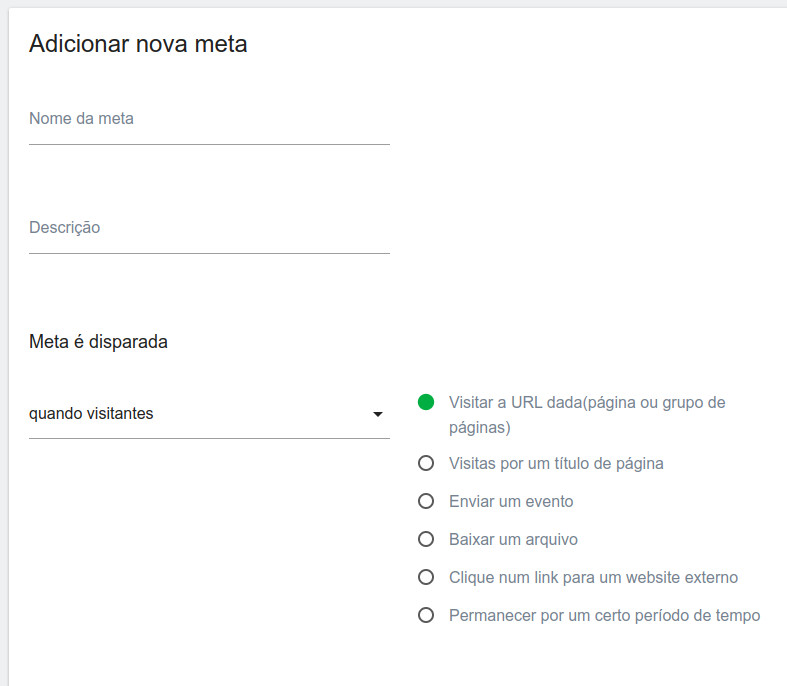Choose the 'Enviar um evento' radio option

click(x=426, y=501)
